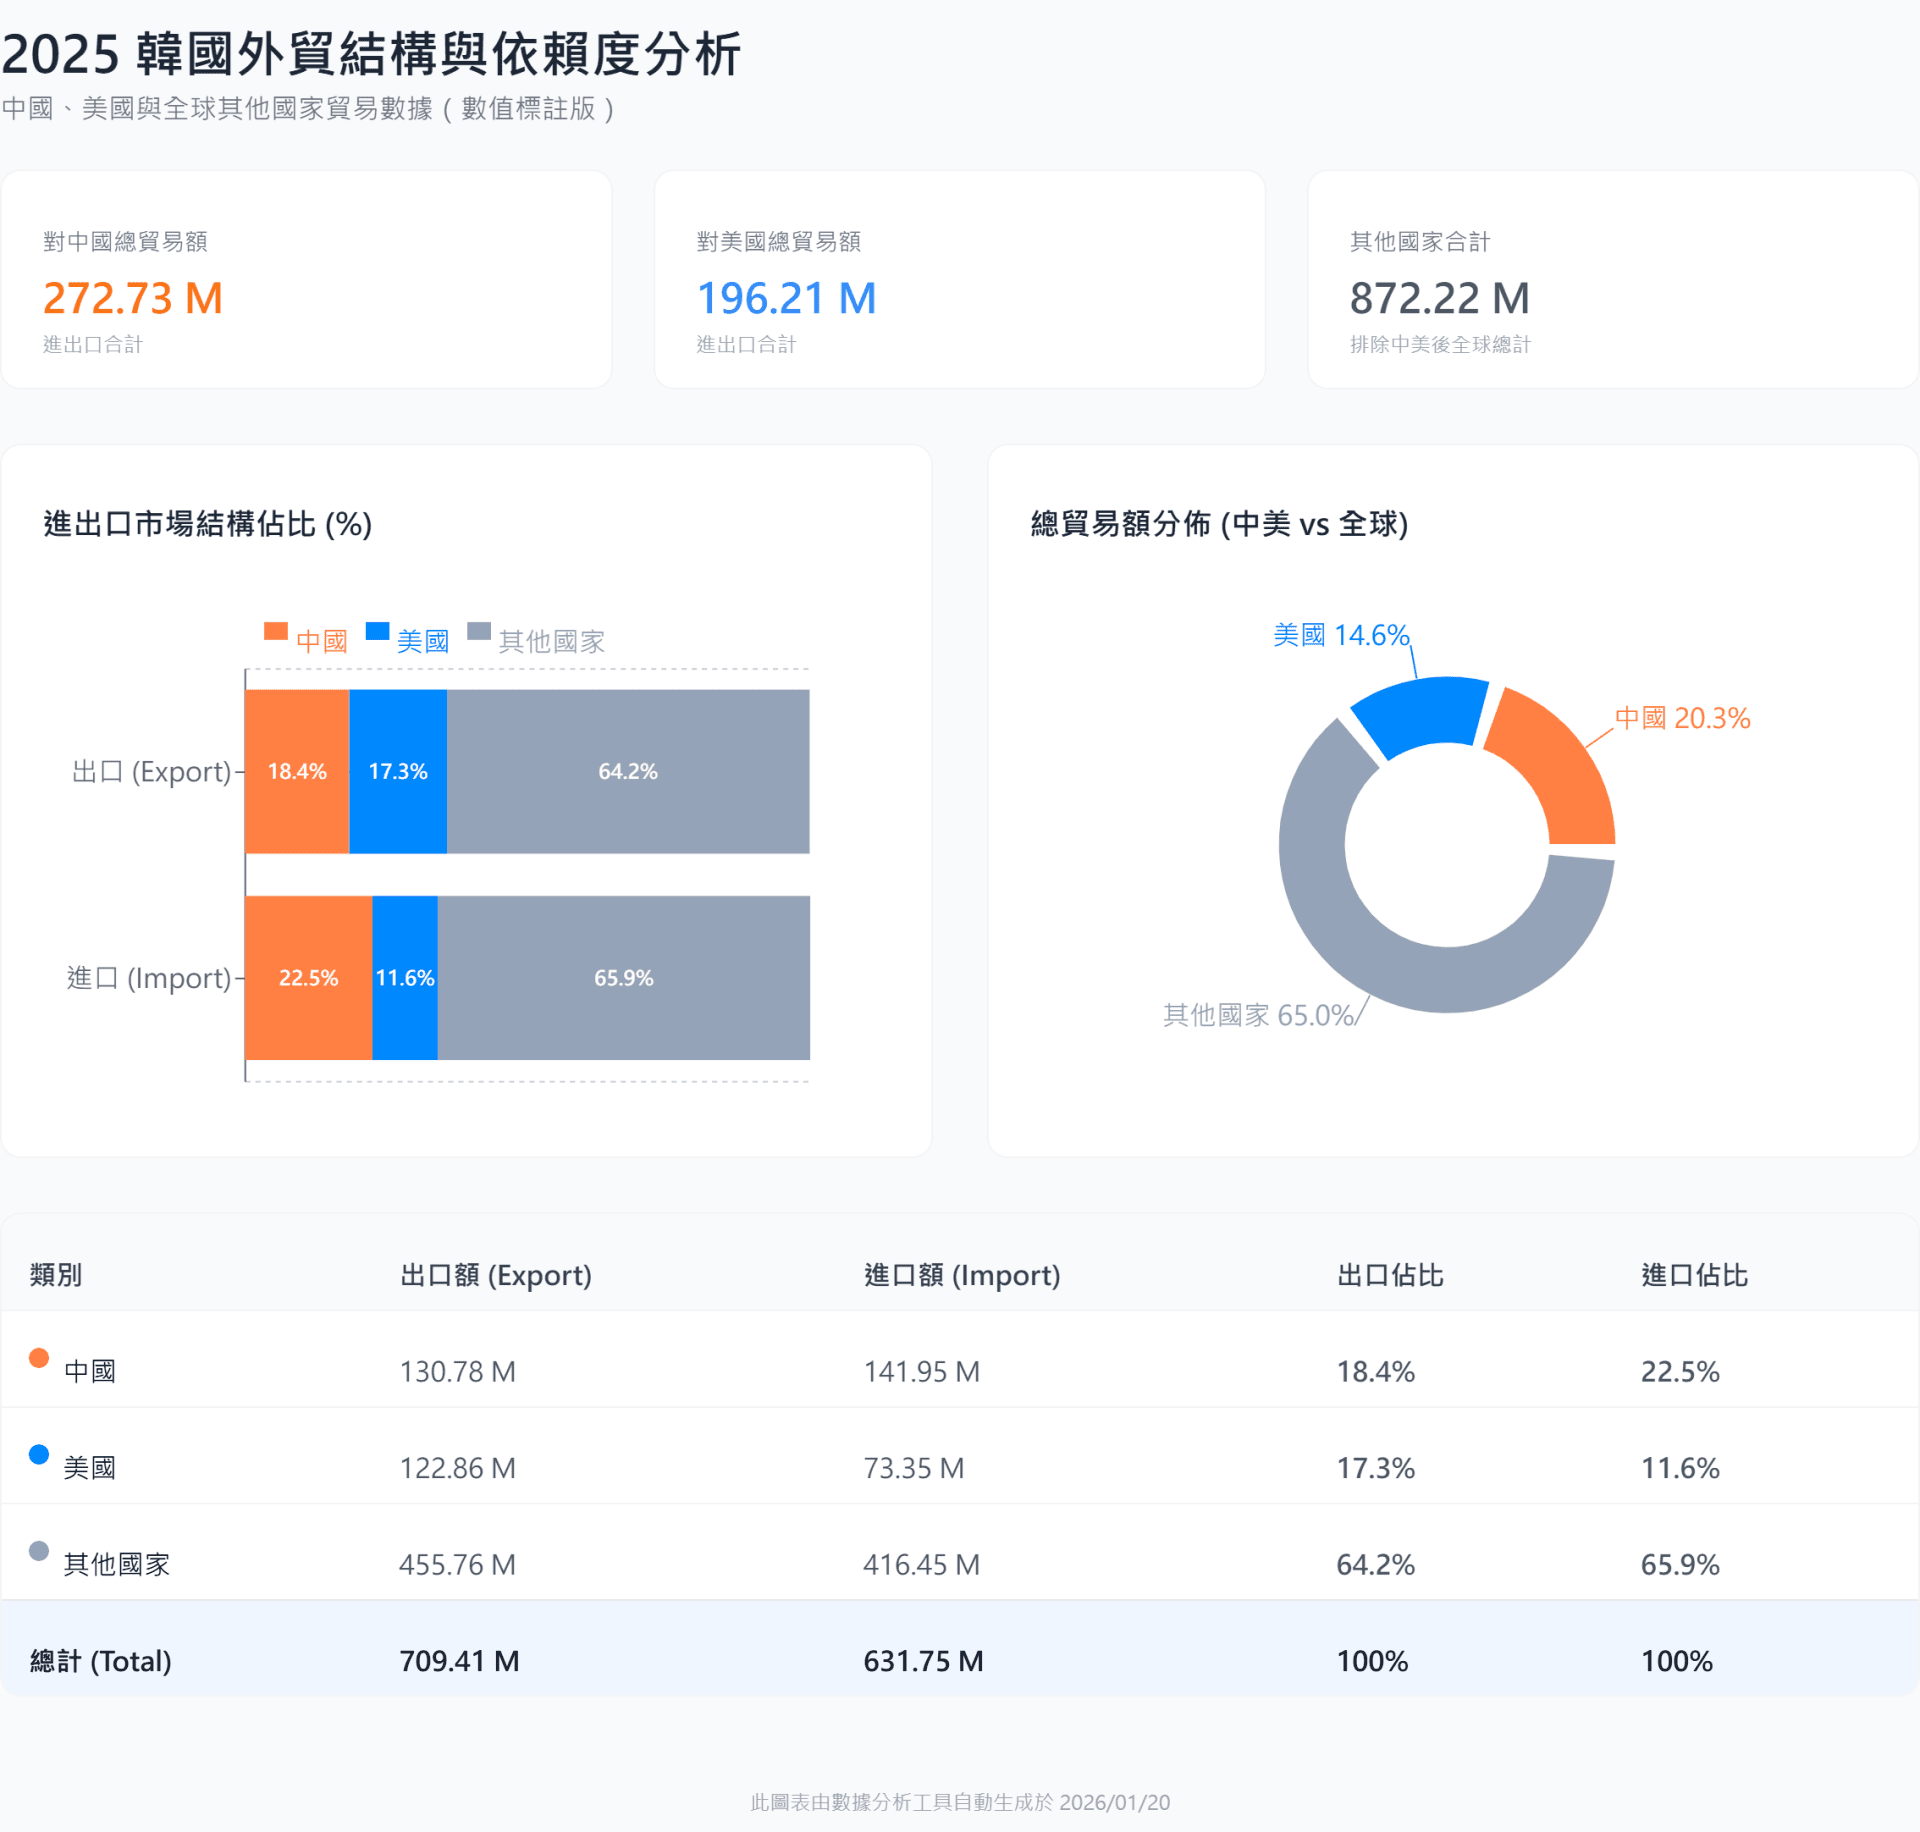
Task: Click the orange dot beside 中國 table row
Action: pyautogui.click(x=39, y=1357)
